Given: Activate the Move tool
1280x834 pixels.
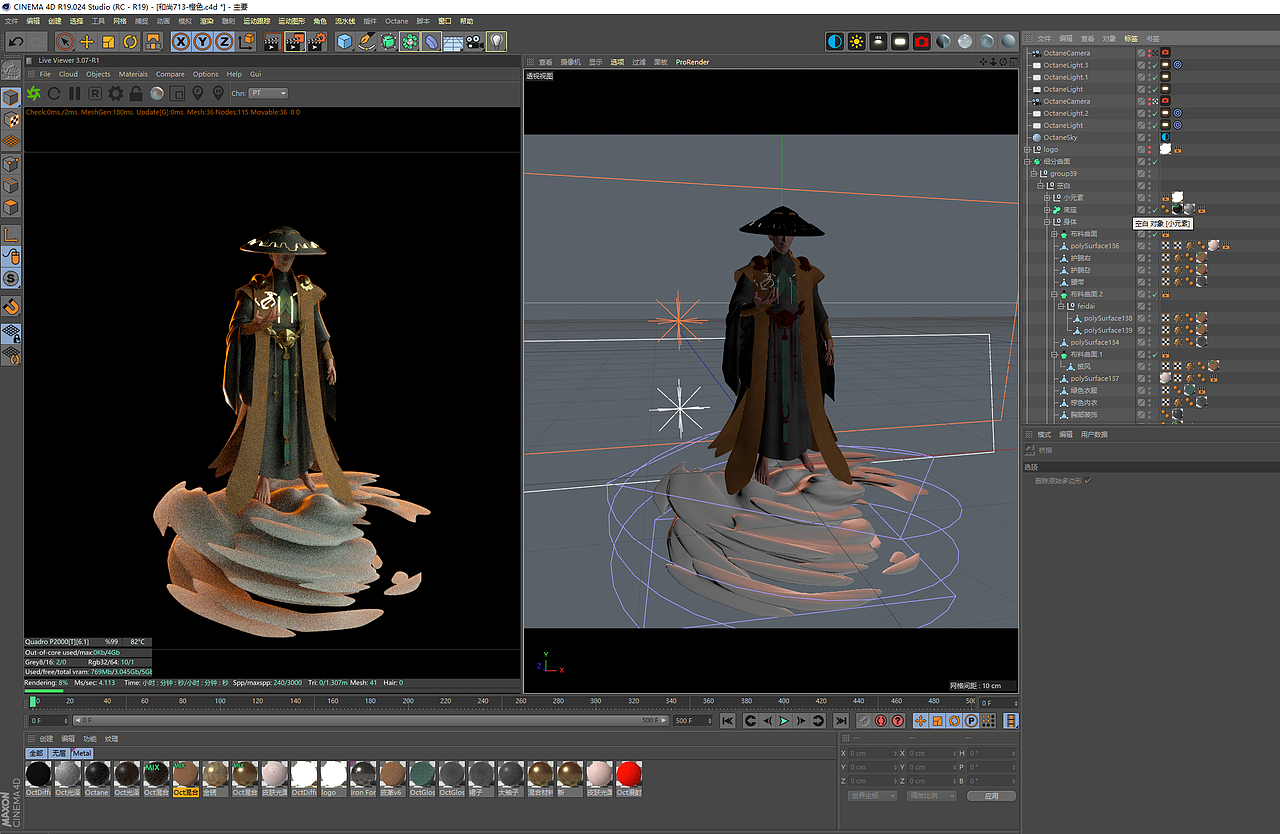Looking at the screenshot, I should (87, 41).
